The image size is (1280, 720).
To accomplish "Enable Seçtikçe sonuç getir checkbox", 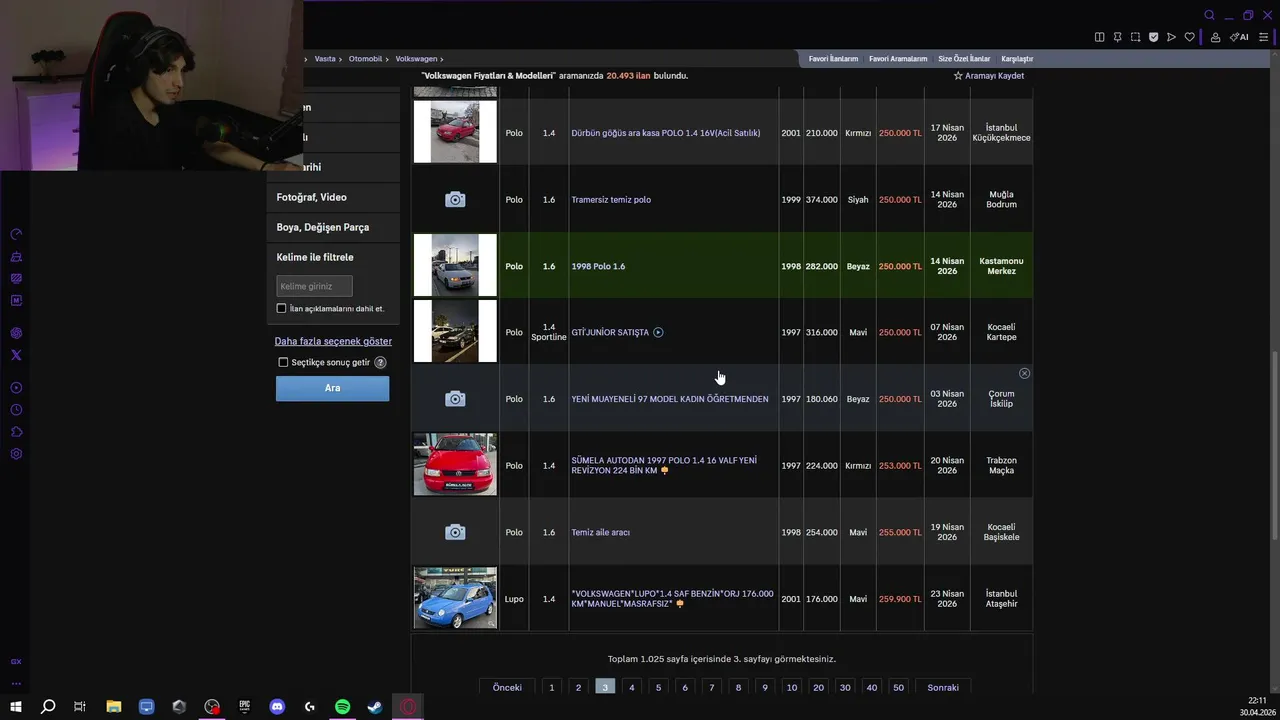I will coord(283,362).
